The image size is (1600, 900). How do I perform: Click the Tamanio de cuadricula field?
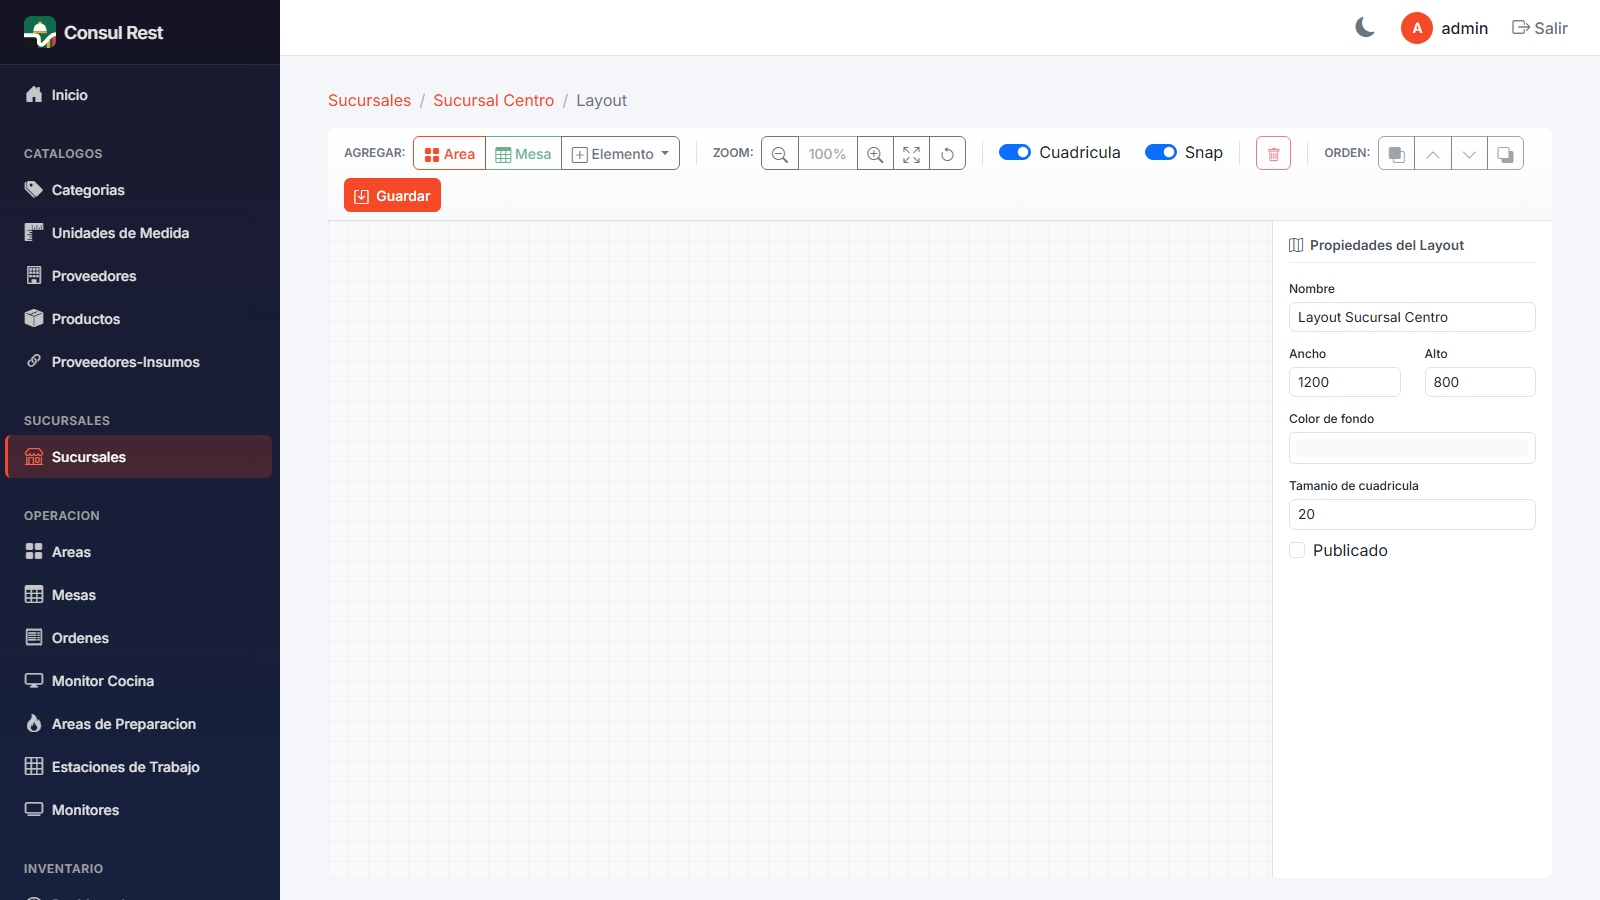pos(1412,514)
